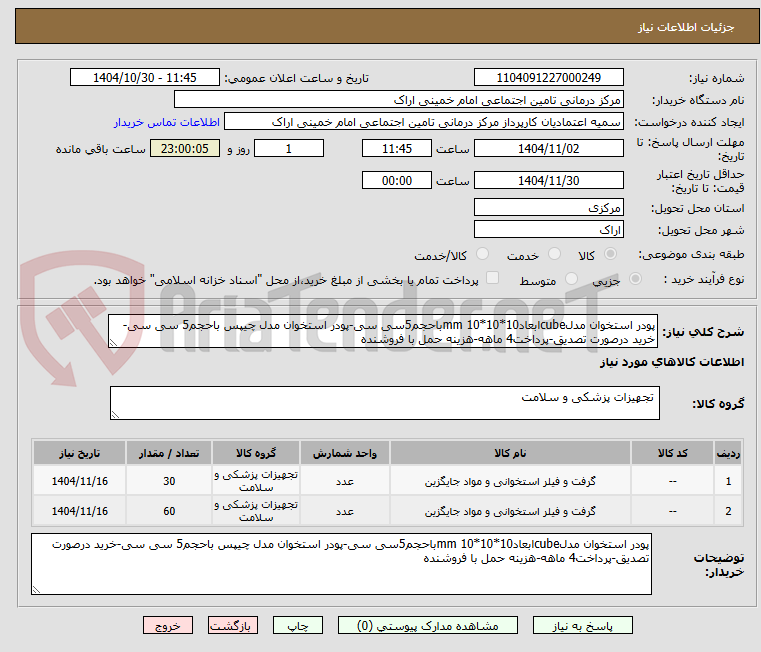Click the remaining time counter 23:00:05
This screenshot has height=652, width=761.
pos(184,148)
